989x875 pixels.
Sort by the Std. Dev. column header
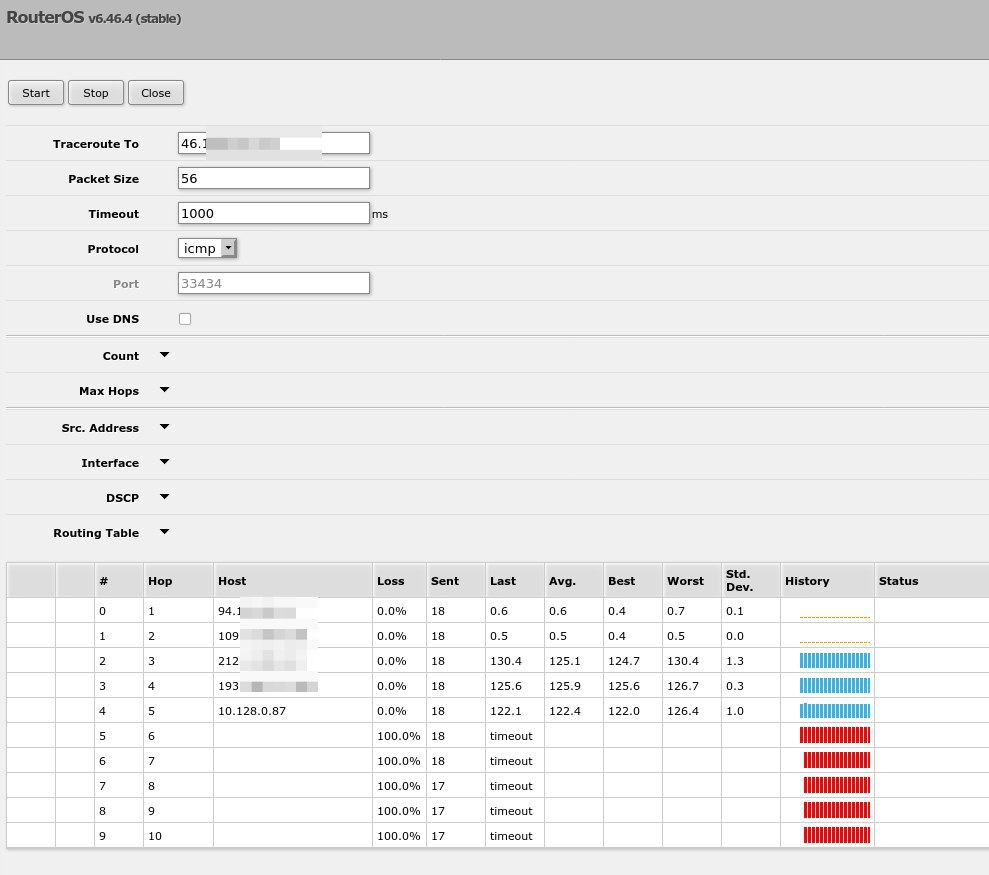[x=751, y=580]
